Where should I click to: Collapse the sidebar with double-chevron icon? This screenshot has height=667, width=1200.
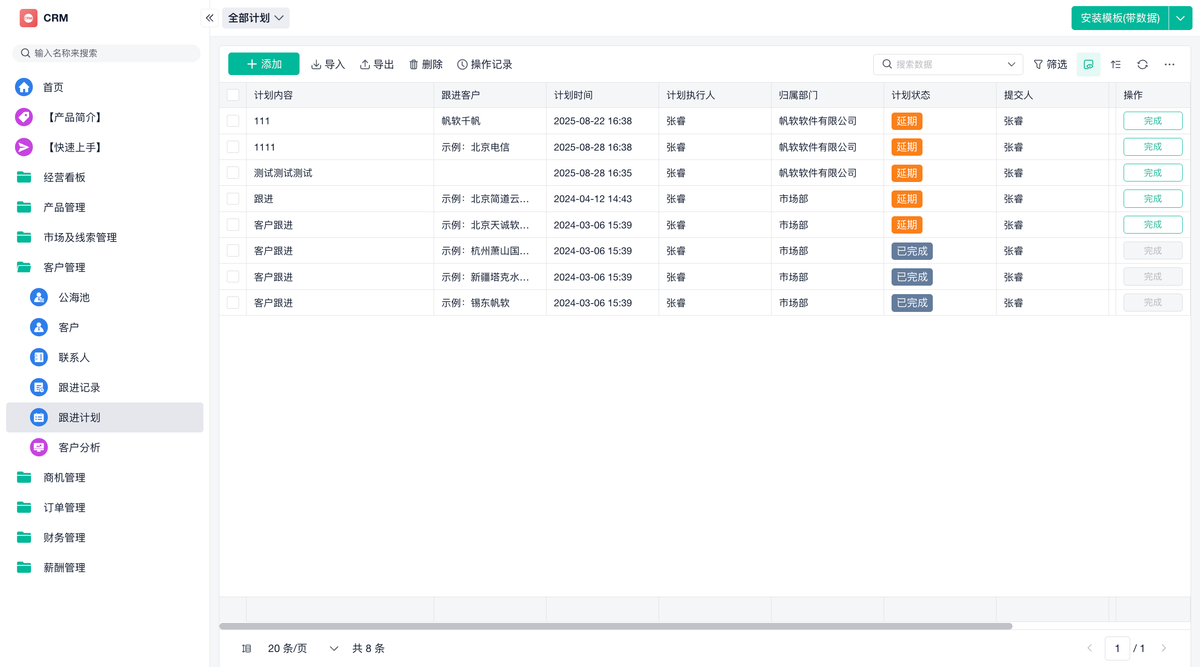click(x=210, y=18)
